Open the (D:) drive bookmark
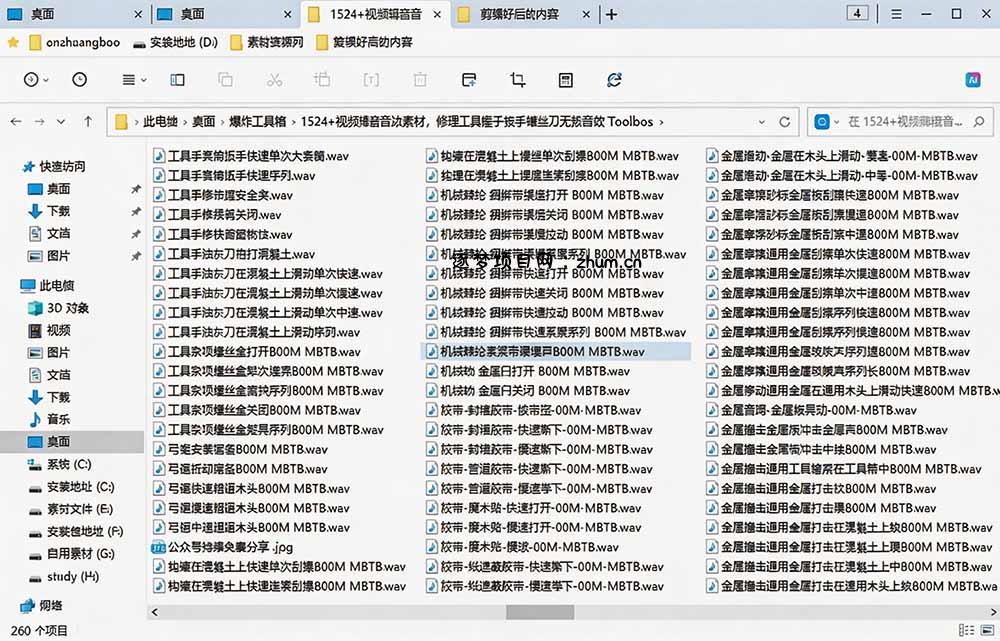 [175, 42]
